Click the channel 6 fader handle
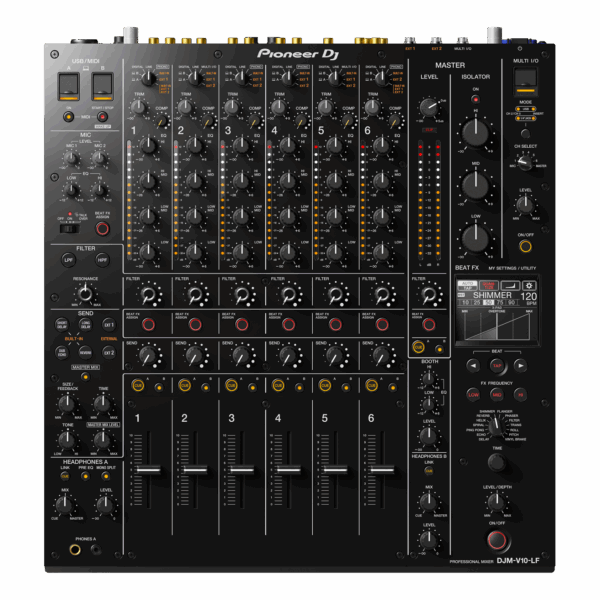Screen dimensions: 600x600 [382, 470]
